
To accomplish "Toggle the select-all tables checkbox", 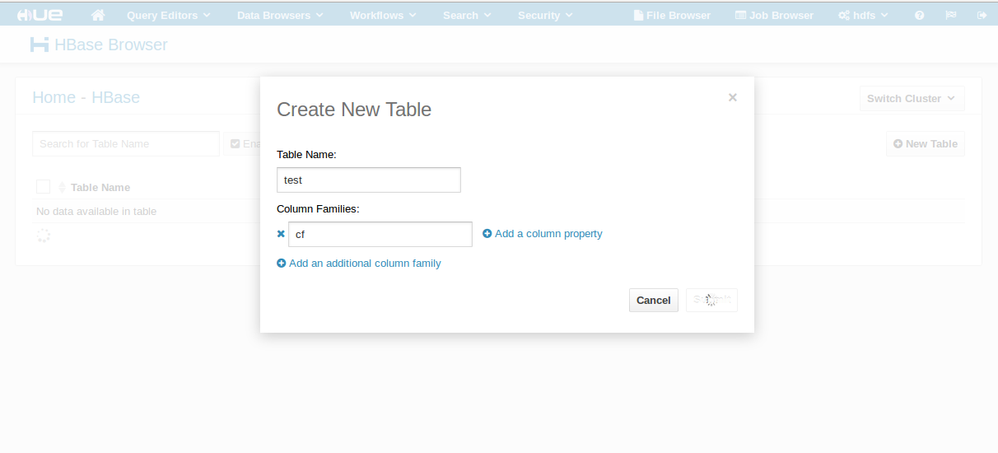I will click(43, 186).
